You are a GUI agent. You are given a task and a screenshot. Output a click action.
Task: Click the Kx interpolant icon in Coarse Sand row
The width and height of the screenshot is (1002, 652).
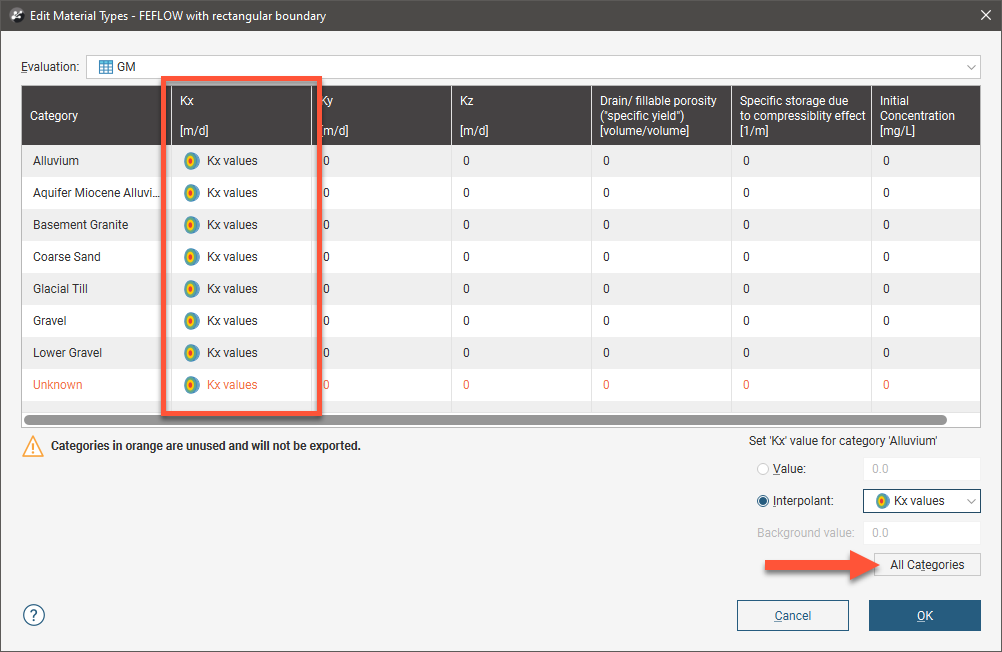192,257
